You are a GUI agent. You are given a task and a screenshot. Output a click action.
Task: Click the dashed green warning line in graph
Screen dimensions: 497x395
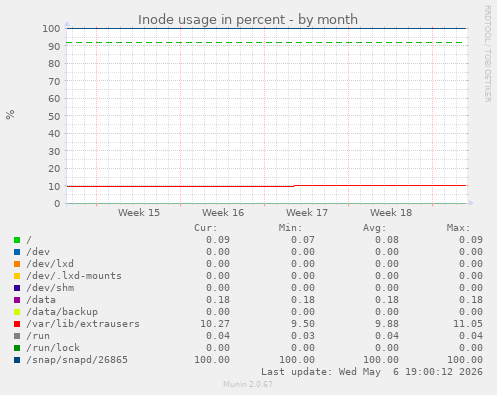(265, 43)
